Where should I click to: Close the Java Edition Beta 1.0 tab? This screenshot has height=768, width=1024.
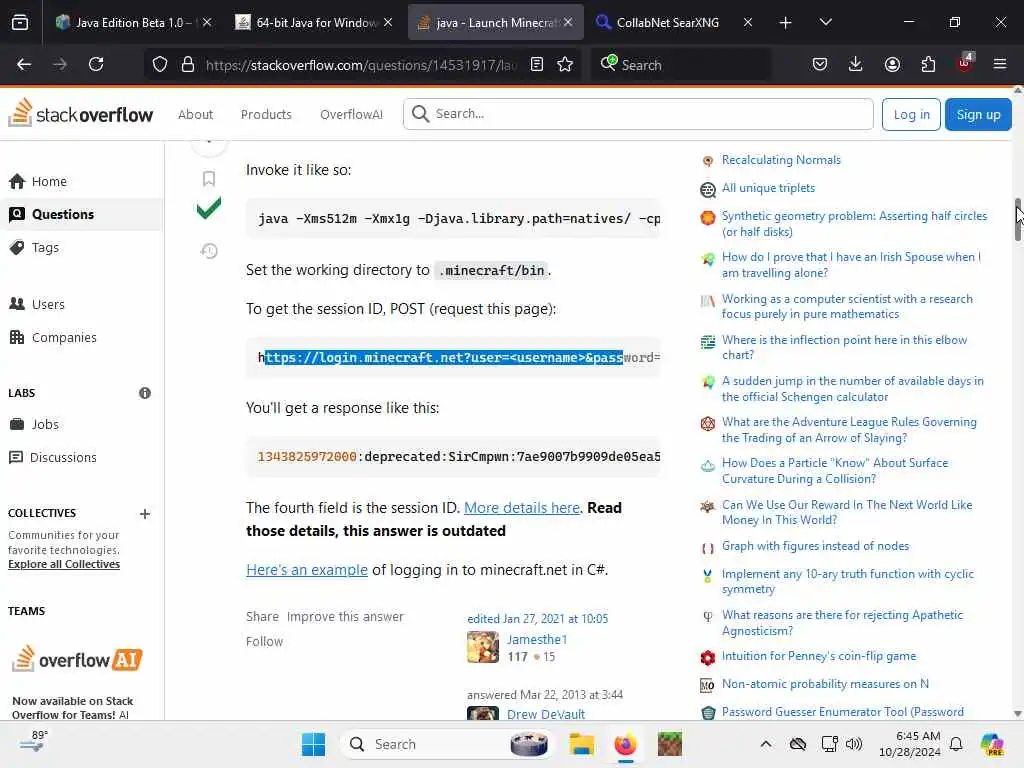(207, 22)
